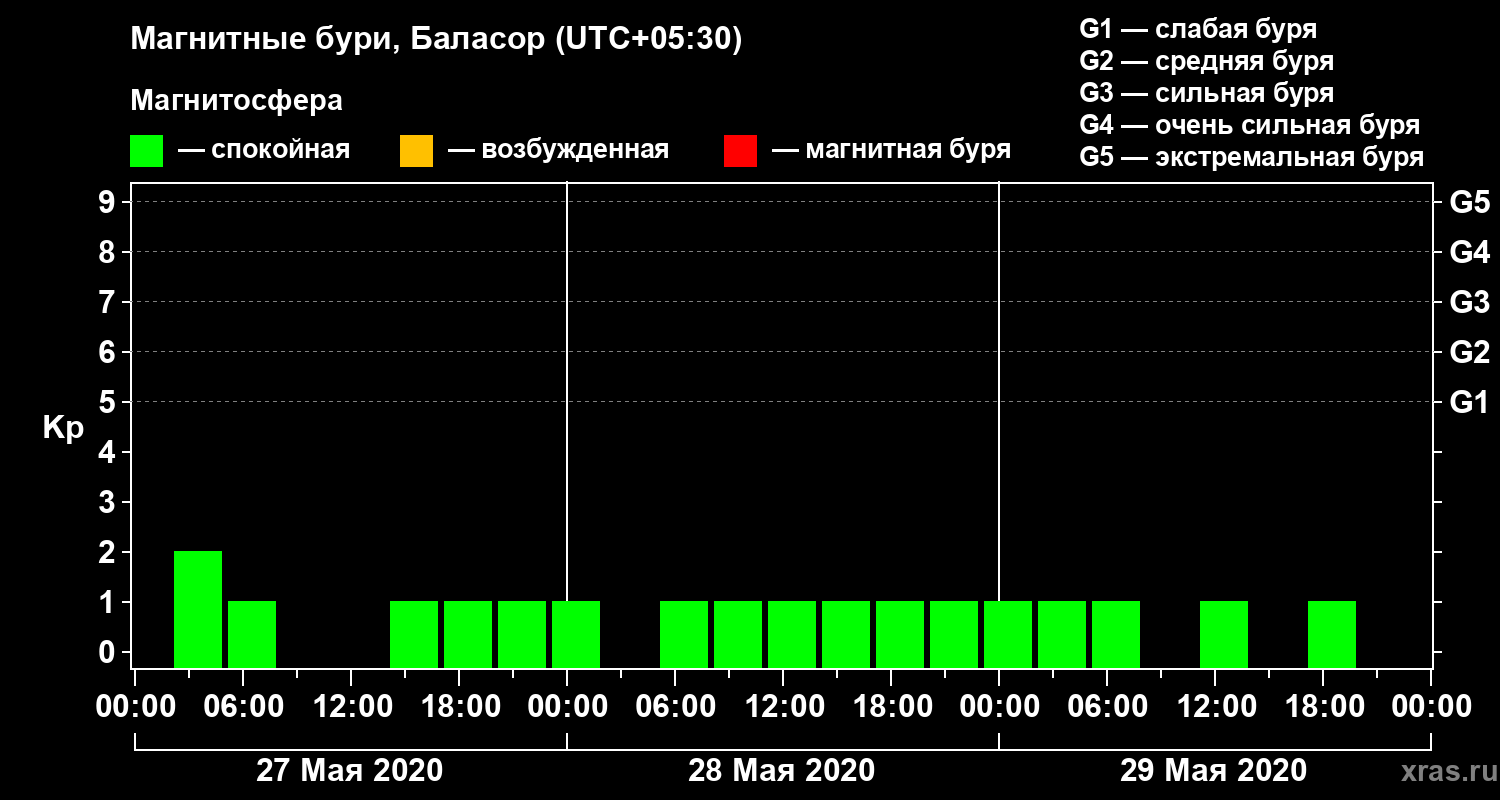Click the '06:00' time label under 27 May
The width and height of the screenshot is (1500, 800).
242,707
